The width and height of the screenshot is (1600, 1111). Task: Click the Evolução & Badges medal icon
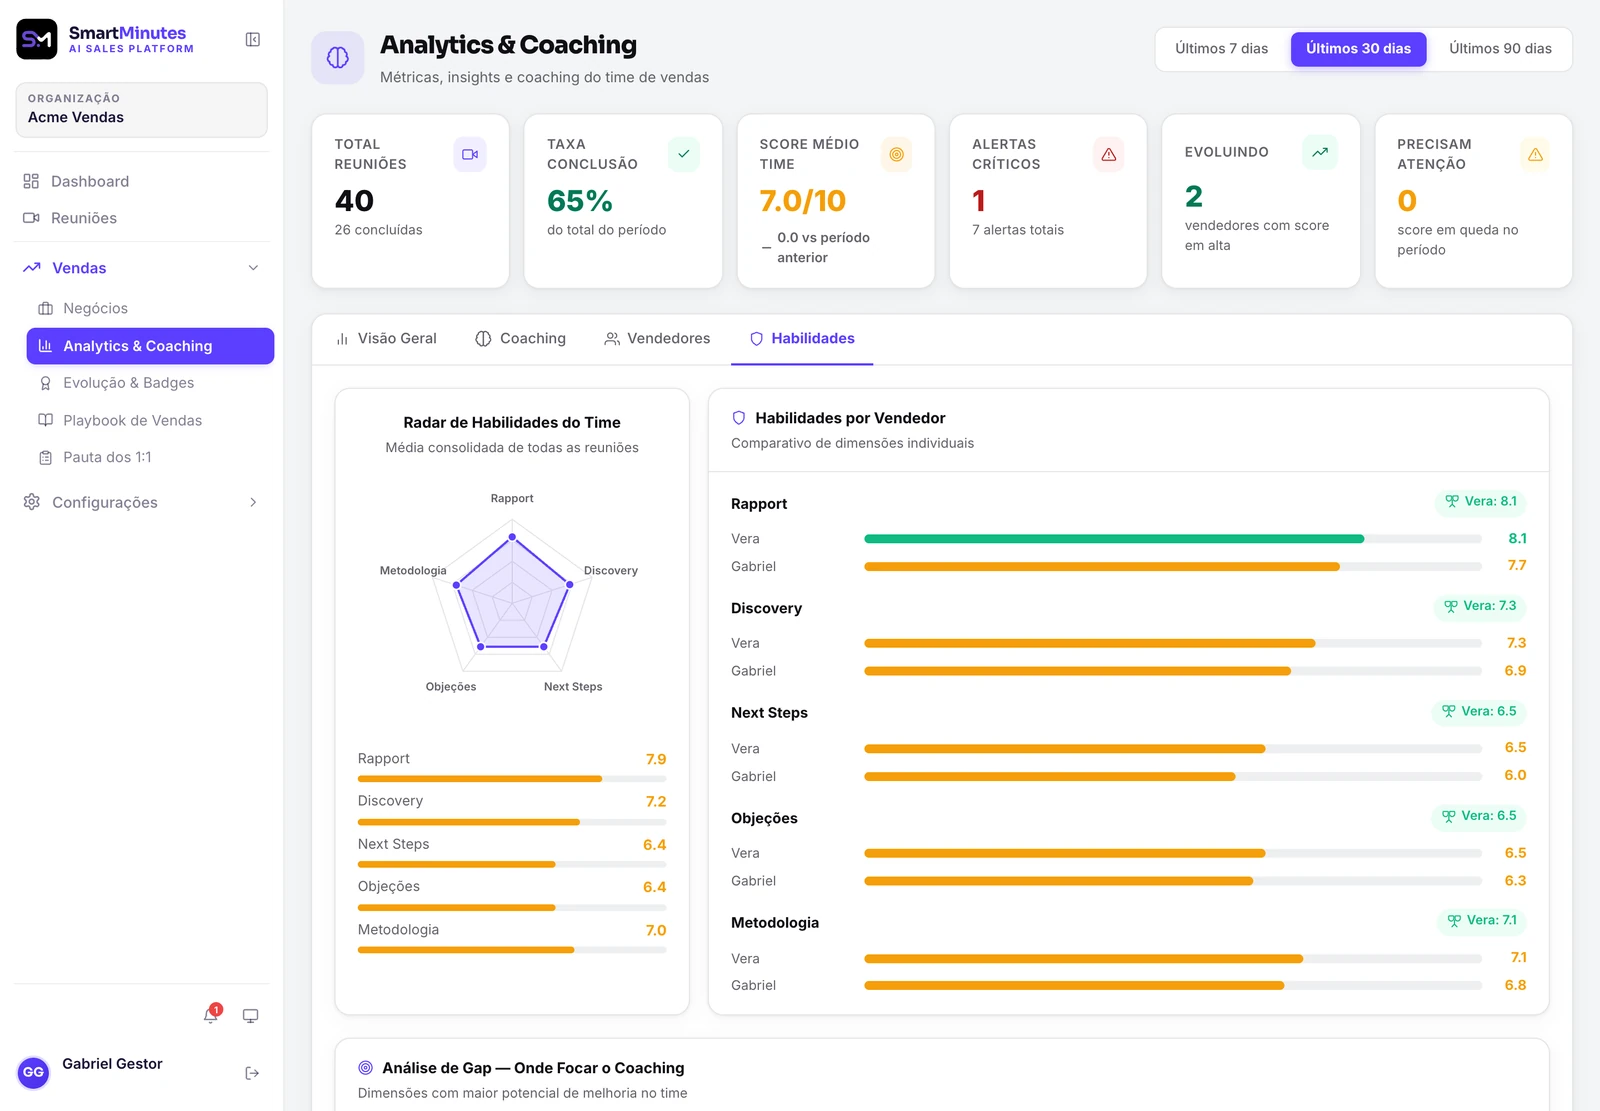pos(45,383)
